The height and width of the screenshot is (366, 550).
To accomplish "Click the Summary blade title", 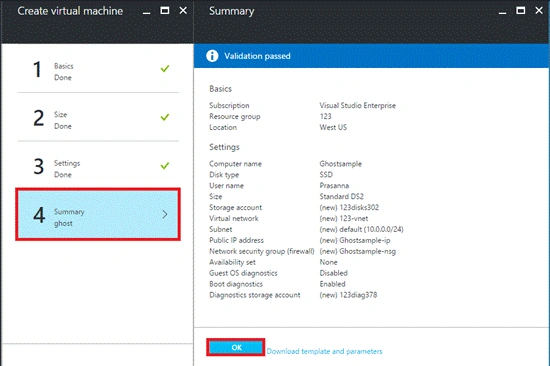I will pyautogui.click(x=232, y=11).
